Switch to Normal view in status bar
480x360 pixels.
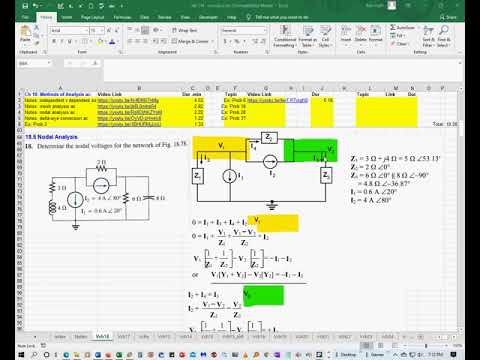[366, 346]
